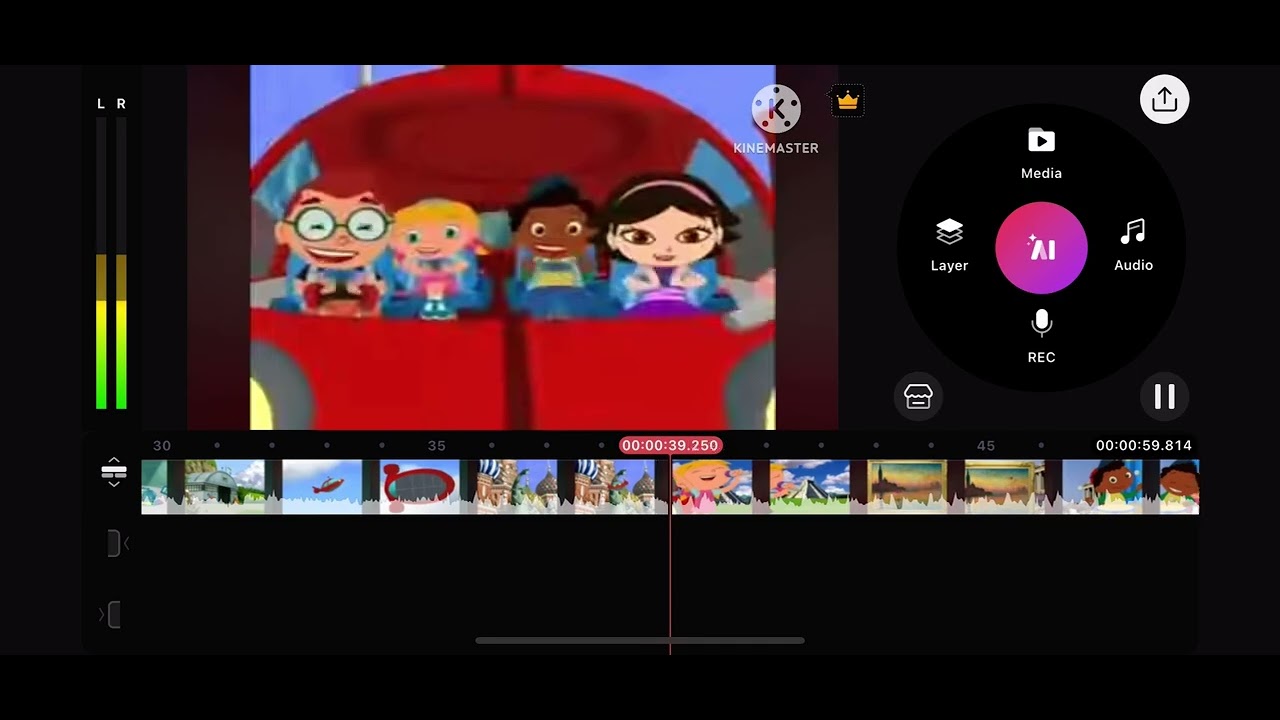This screenshot has width=1280, height=720.
Task: Click the total duration 00:00:59.814
Action: [1143, 445]
